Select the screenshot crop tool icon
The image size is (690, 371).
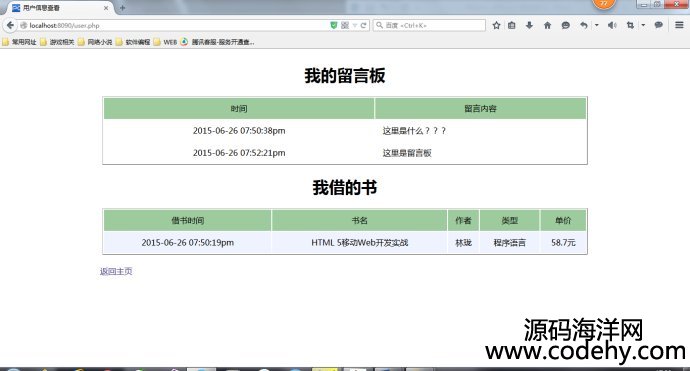pos(630,25)
